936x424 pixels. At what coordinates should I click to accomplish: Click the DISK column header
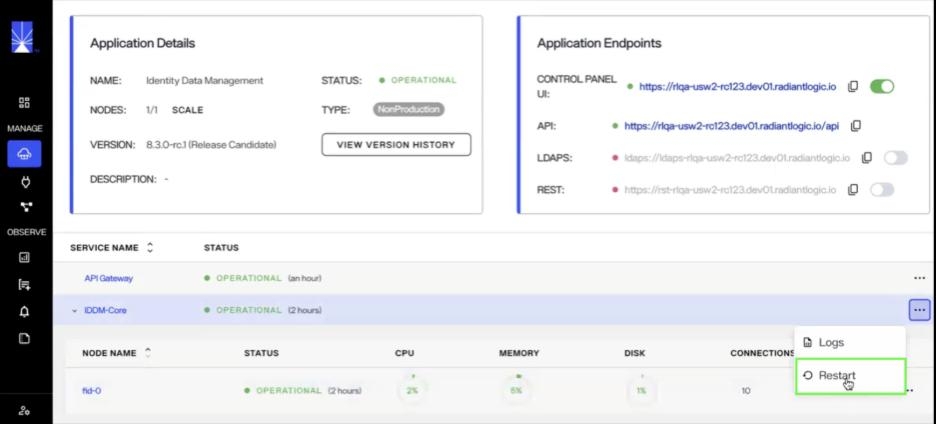point(635,353)
